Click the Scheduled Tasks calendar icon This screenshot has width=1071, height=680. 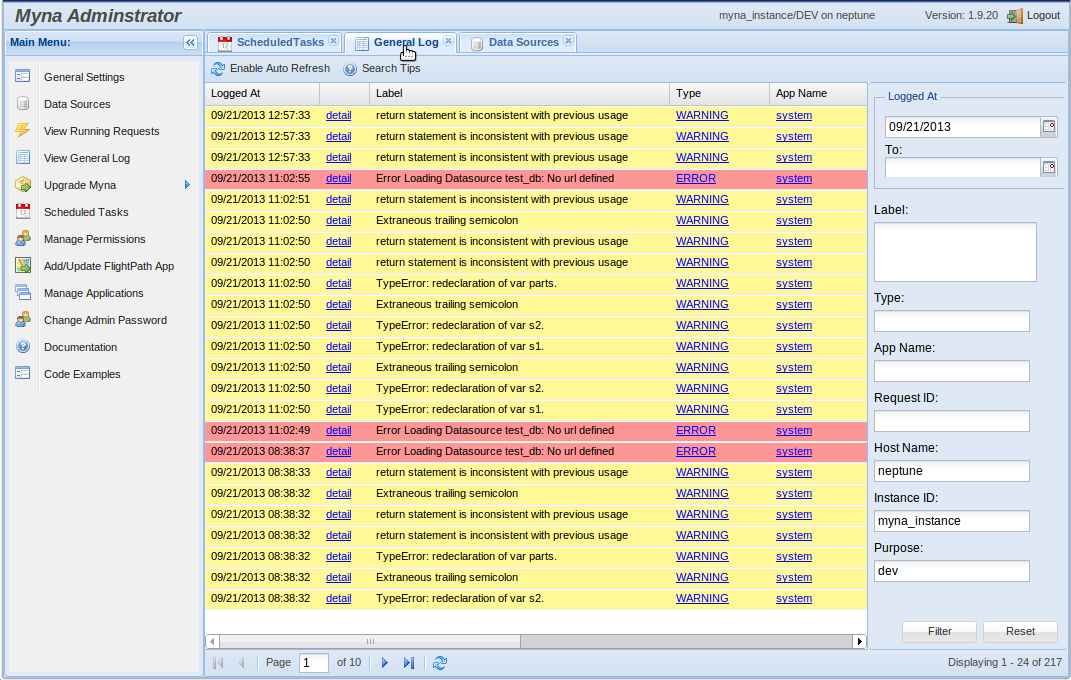22,212
